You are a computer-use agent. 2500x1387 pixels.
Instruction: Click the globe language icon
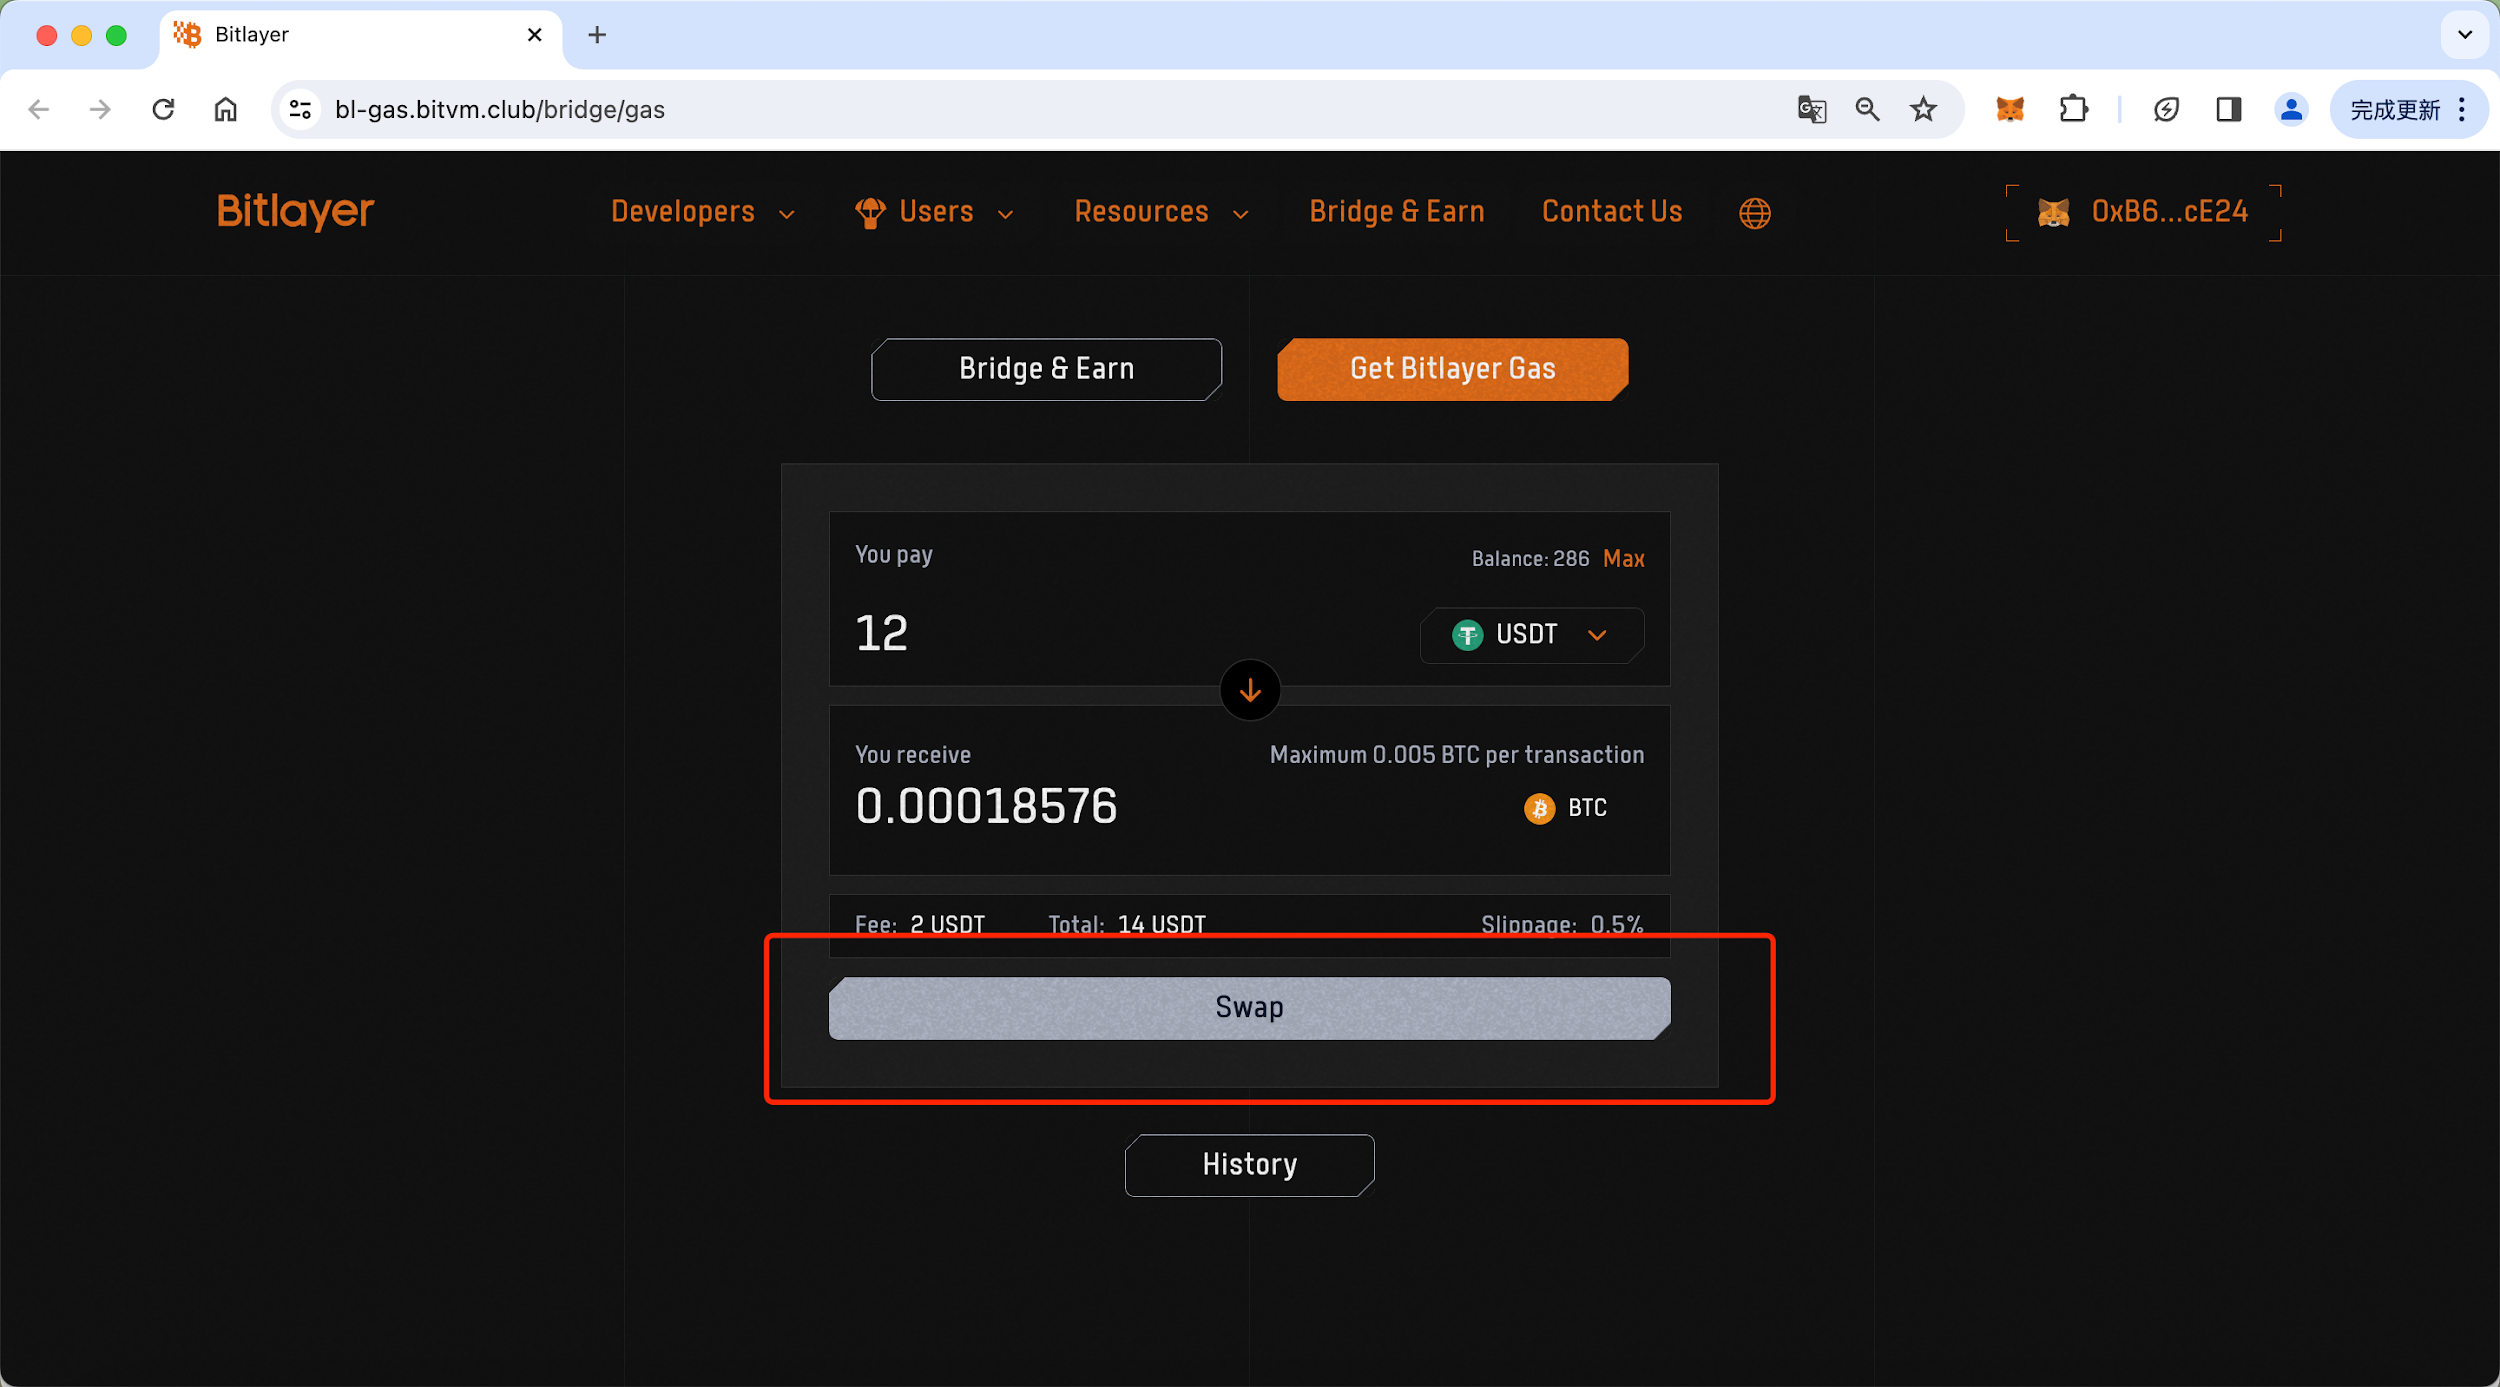coord(1754,213)
